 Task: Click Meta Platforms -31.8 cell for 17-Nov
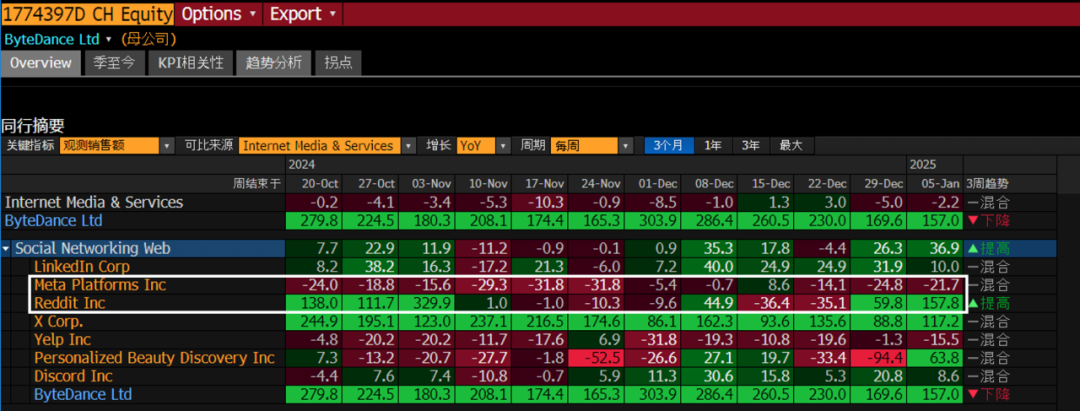(x=541, y=285)
